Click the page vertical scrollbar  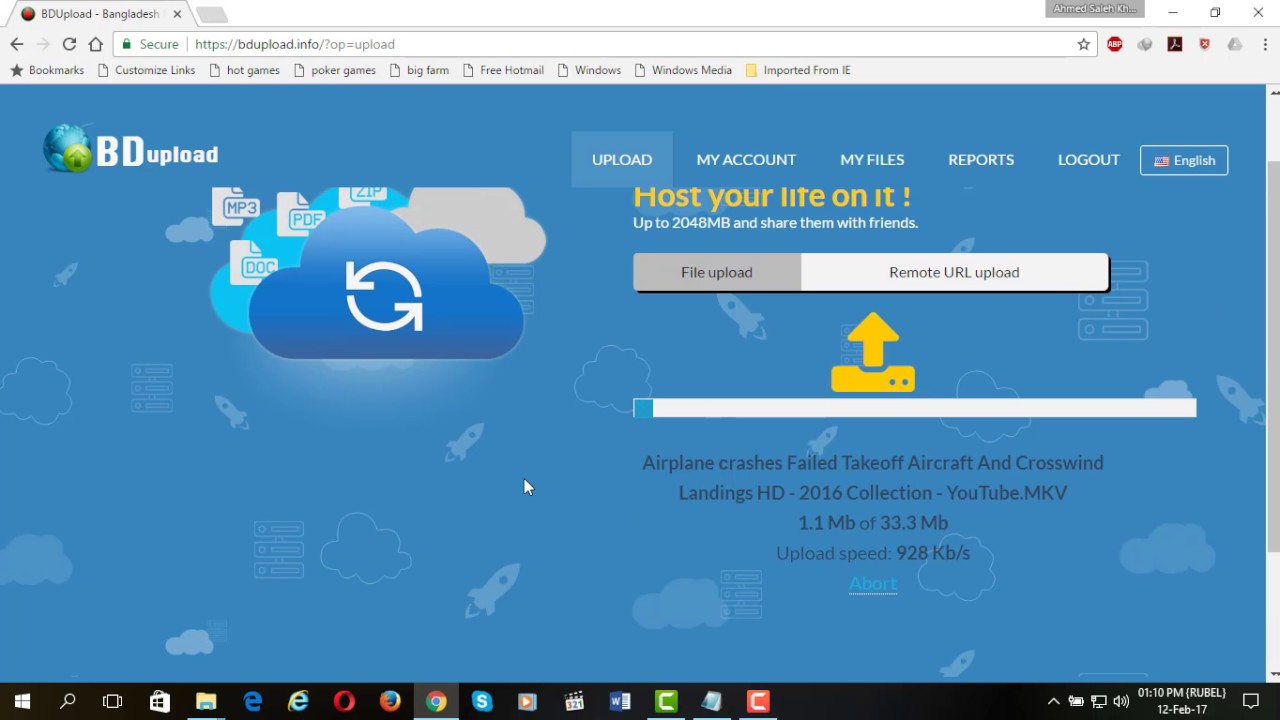pyautogui.click(x=1273, y=356)
